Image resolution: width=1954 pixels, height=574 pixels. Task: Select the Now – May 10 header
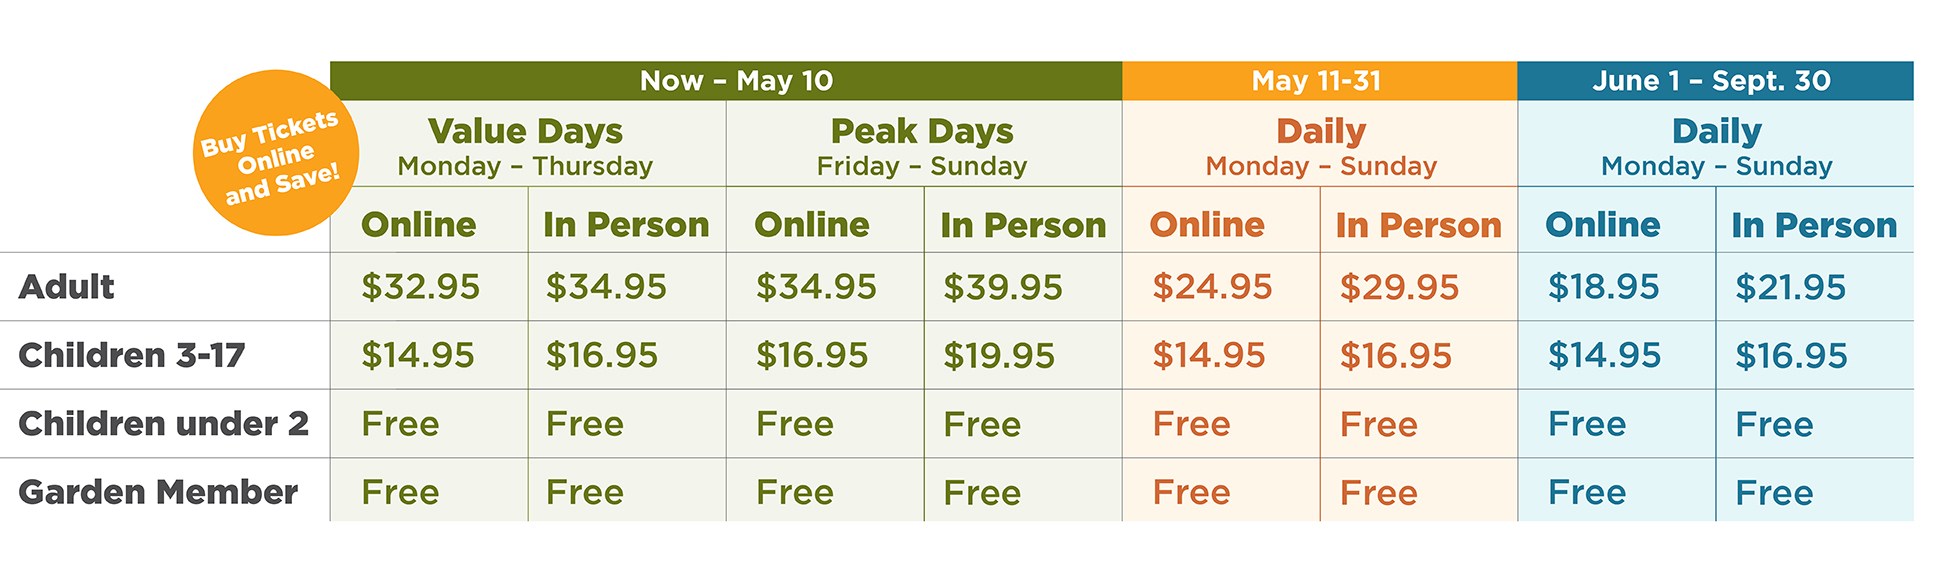[x=735, y=81]
